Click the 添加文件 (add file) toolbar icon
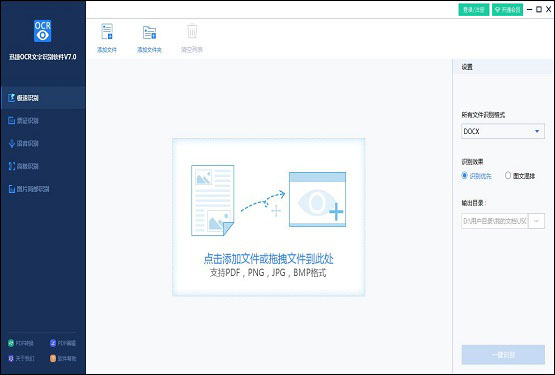This screenshot has height=375, width=555. (x=107, y=38)
